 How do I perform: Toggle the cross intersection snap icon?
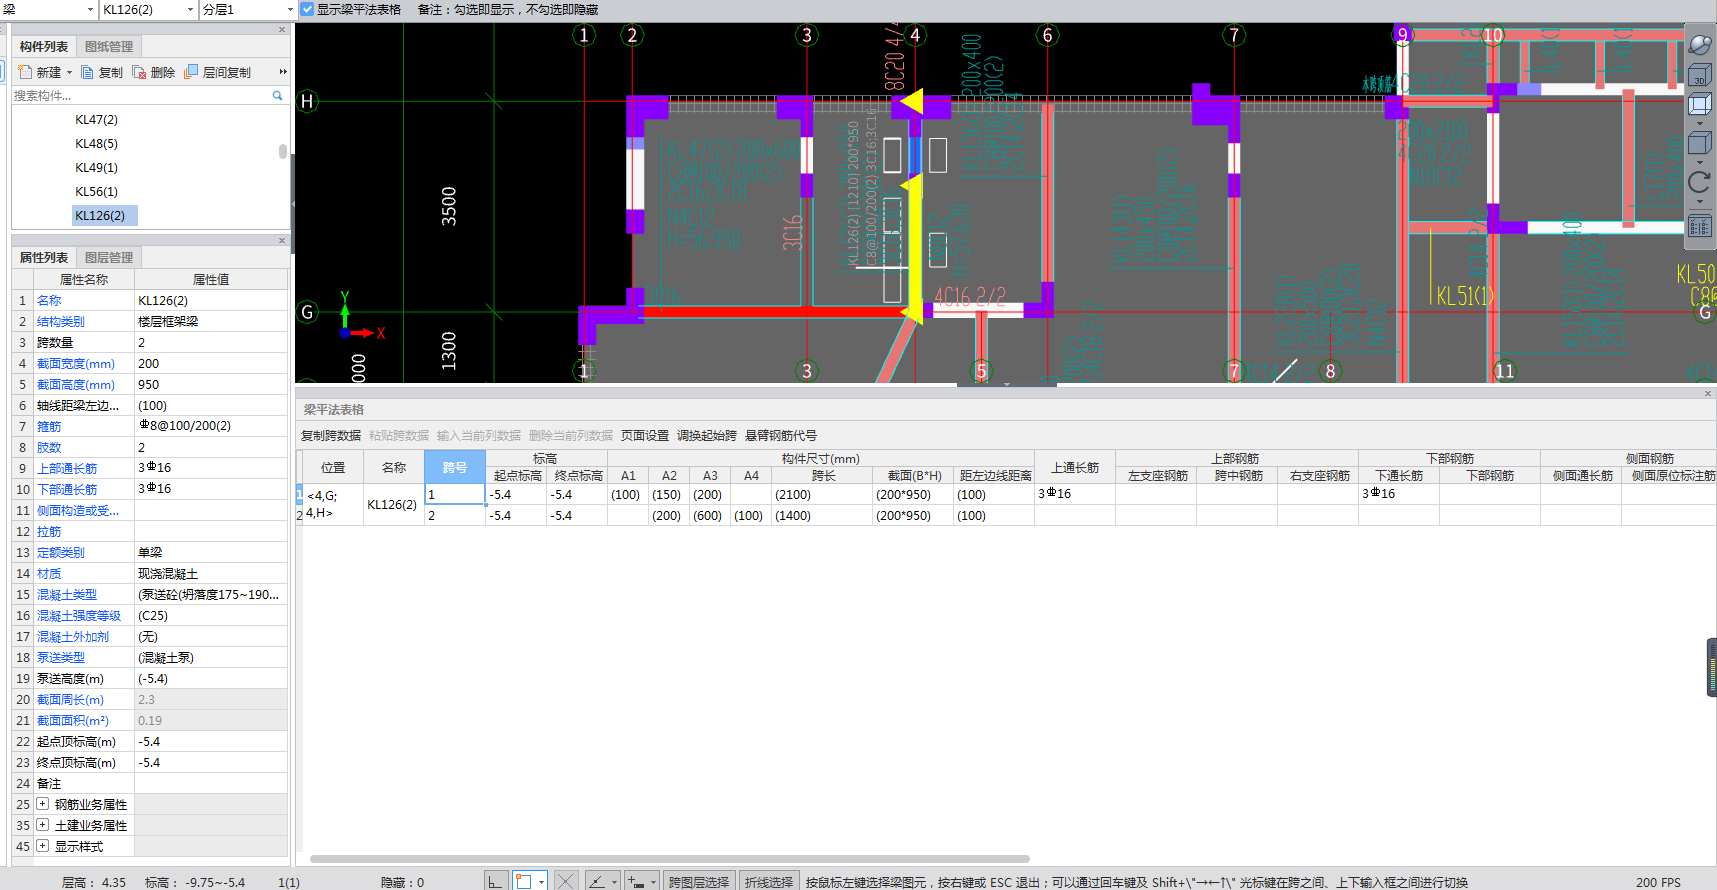566,881
